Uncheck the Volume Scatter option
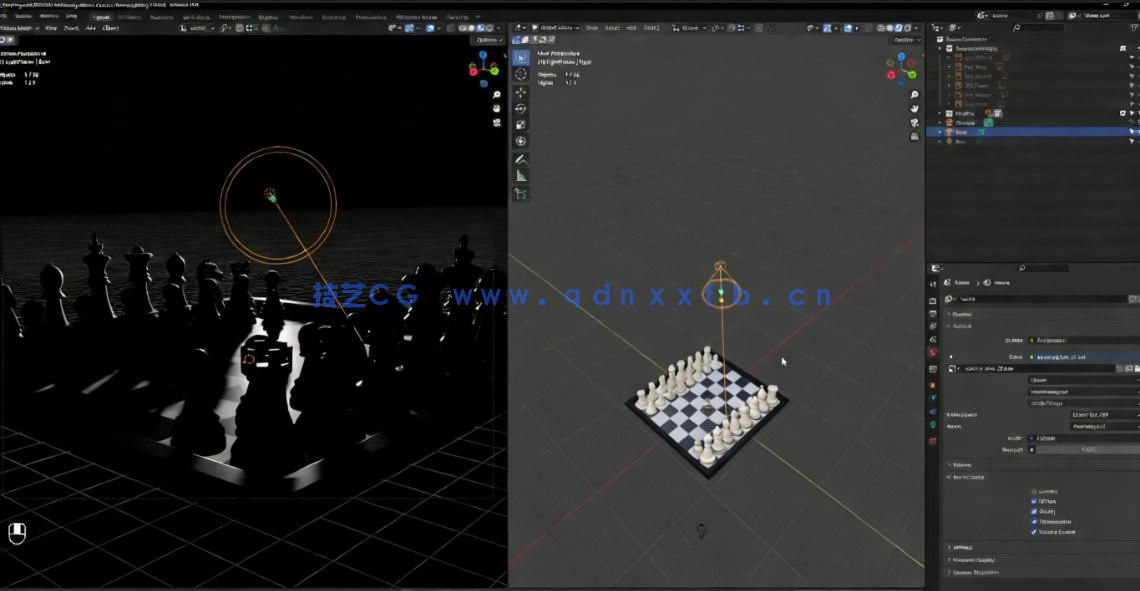The width and height of the screenshot is (1140, 591). pos(1034,532)
